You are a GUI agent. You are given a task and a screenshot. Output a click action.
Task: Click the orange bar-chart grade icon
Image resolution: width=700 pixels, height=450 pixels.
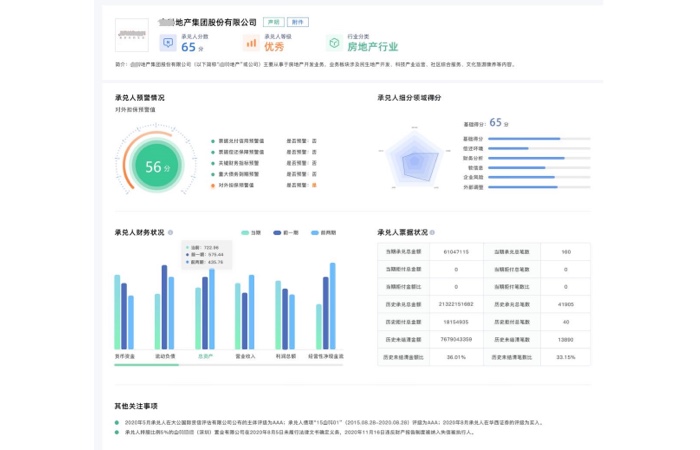click(x=251, y=43)
